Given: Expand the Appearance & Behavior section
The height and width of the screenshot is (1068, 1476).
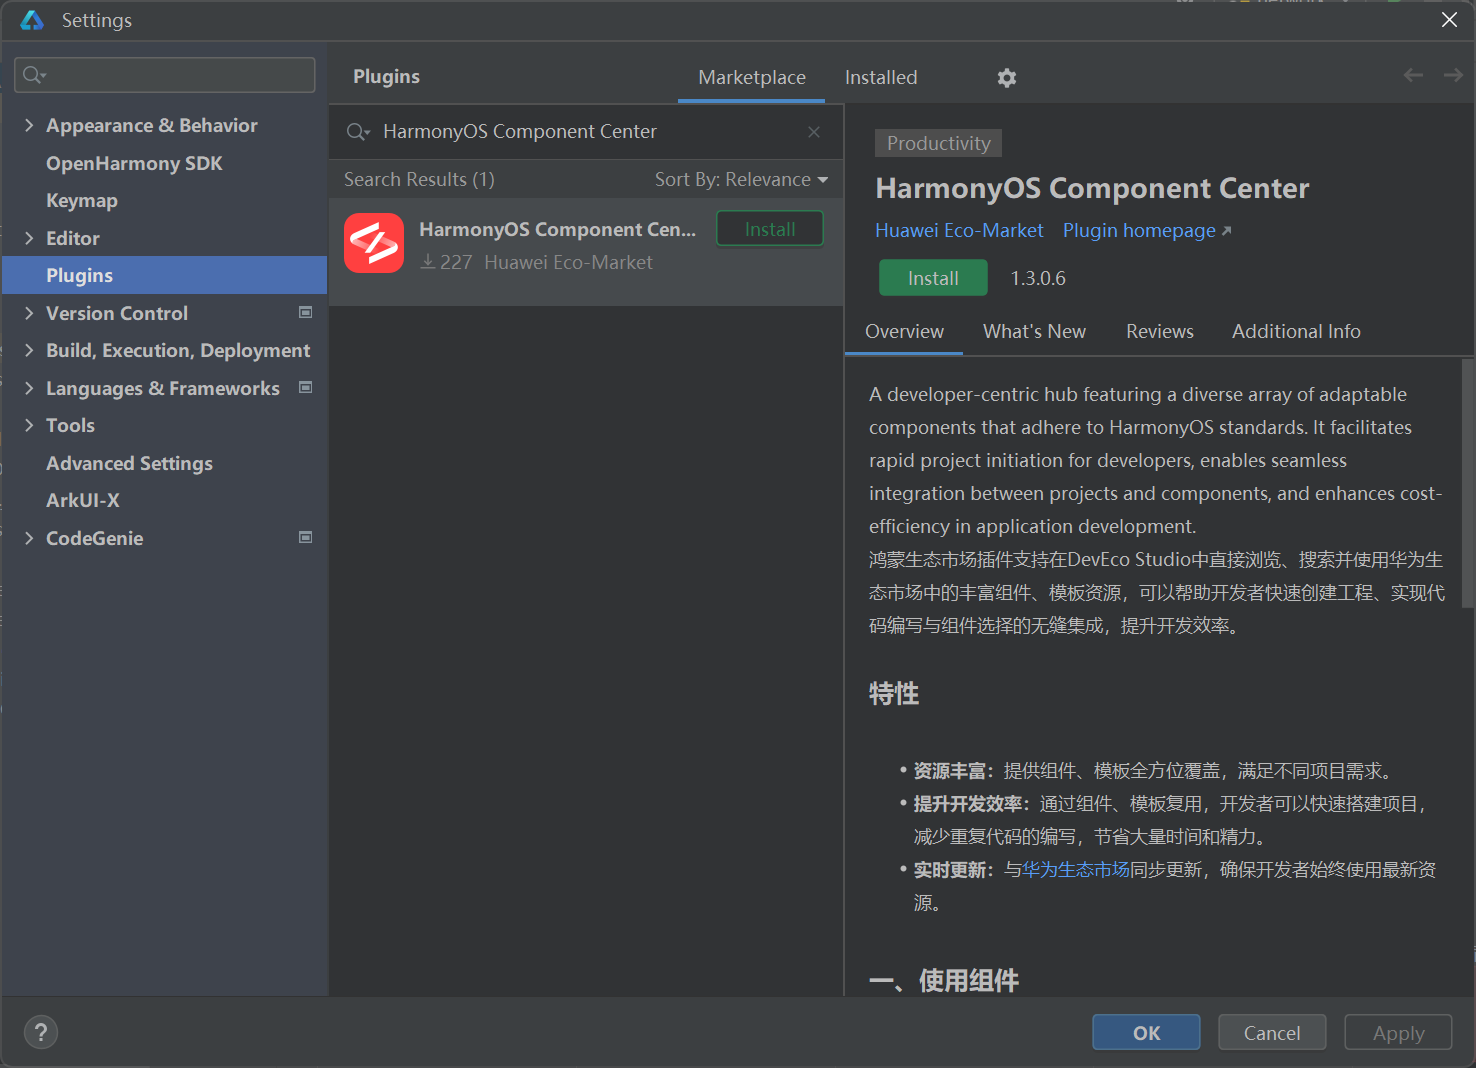Looking at the screenshot, I should 29,125.
